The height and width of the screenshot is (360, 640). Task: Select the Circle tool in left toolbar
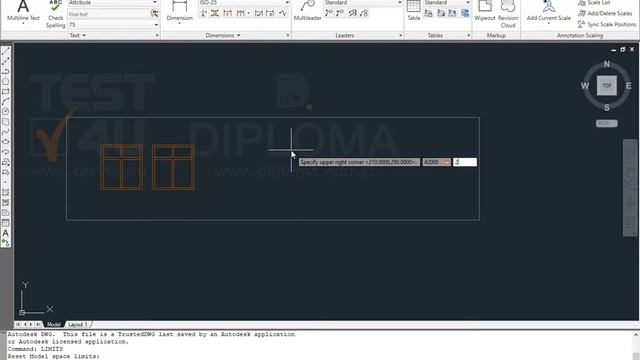6,112
